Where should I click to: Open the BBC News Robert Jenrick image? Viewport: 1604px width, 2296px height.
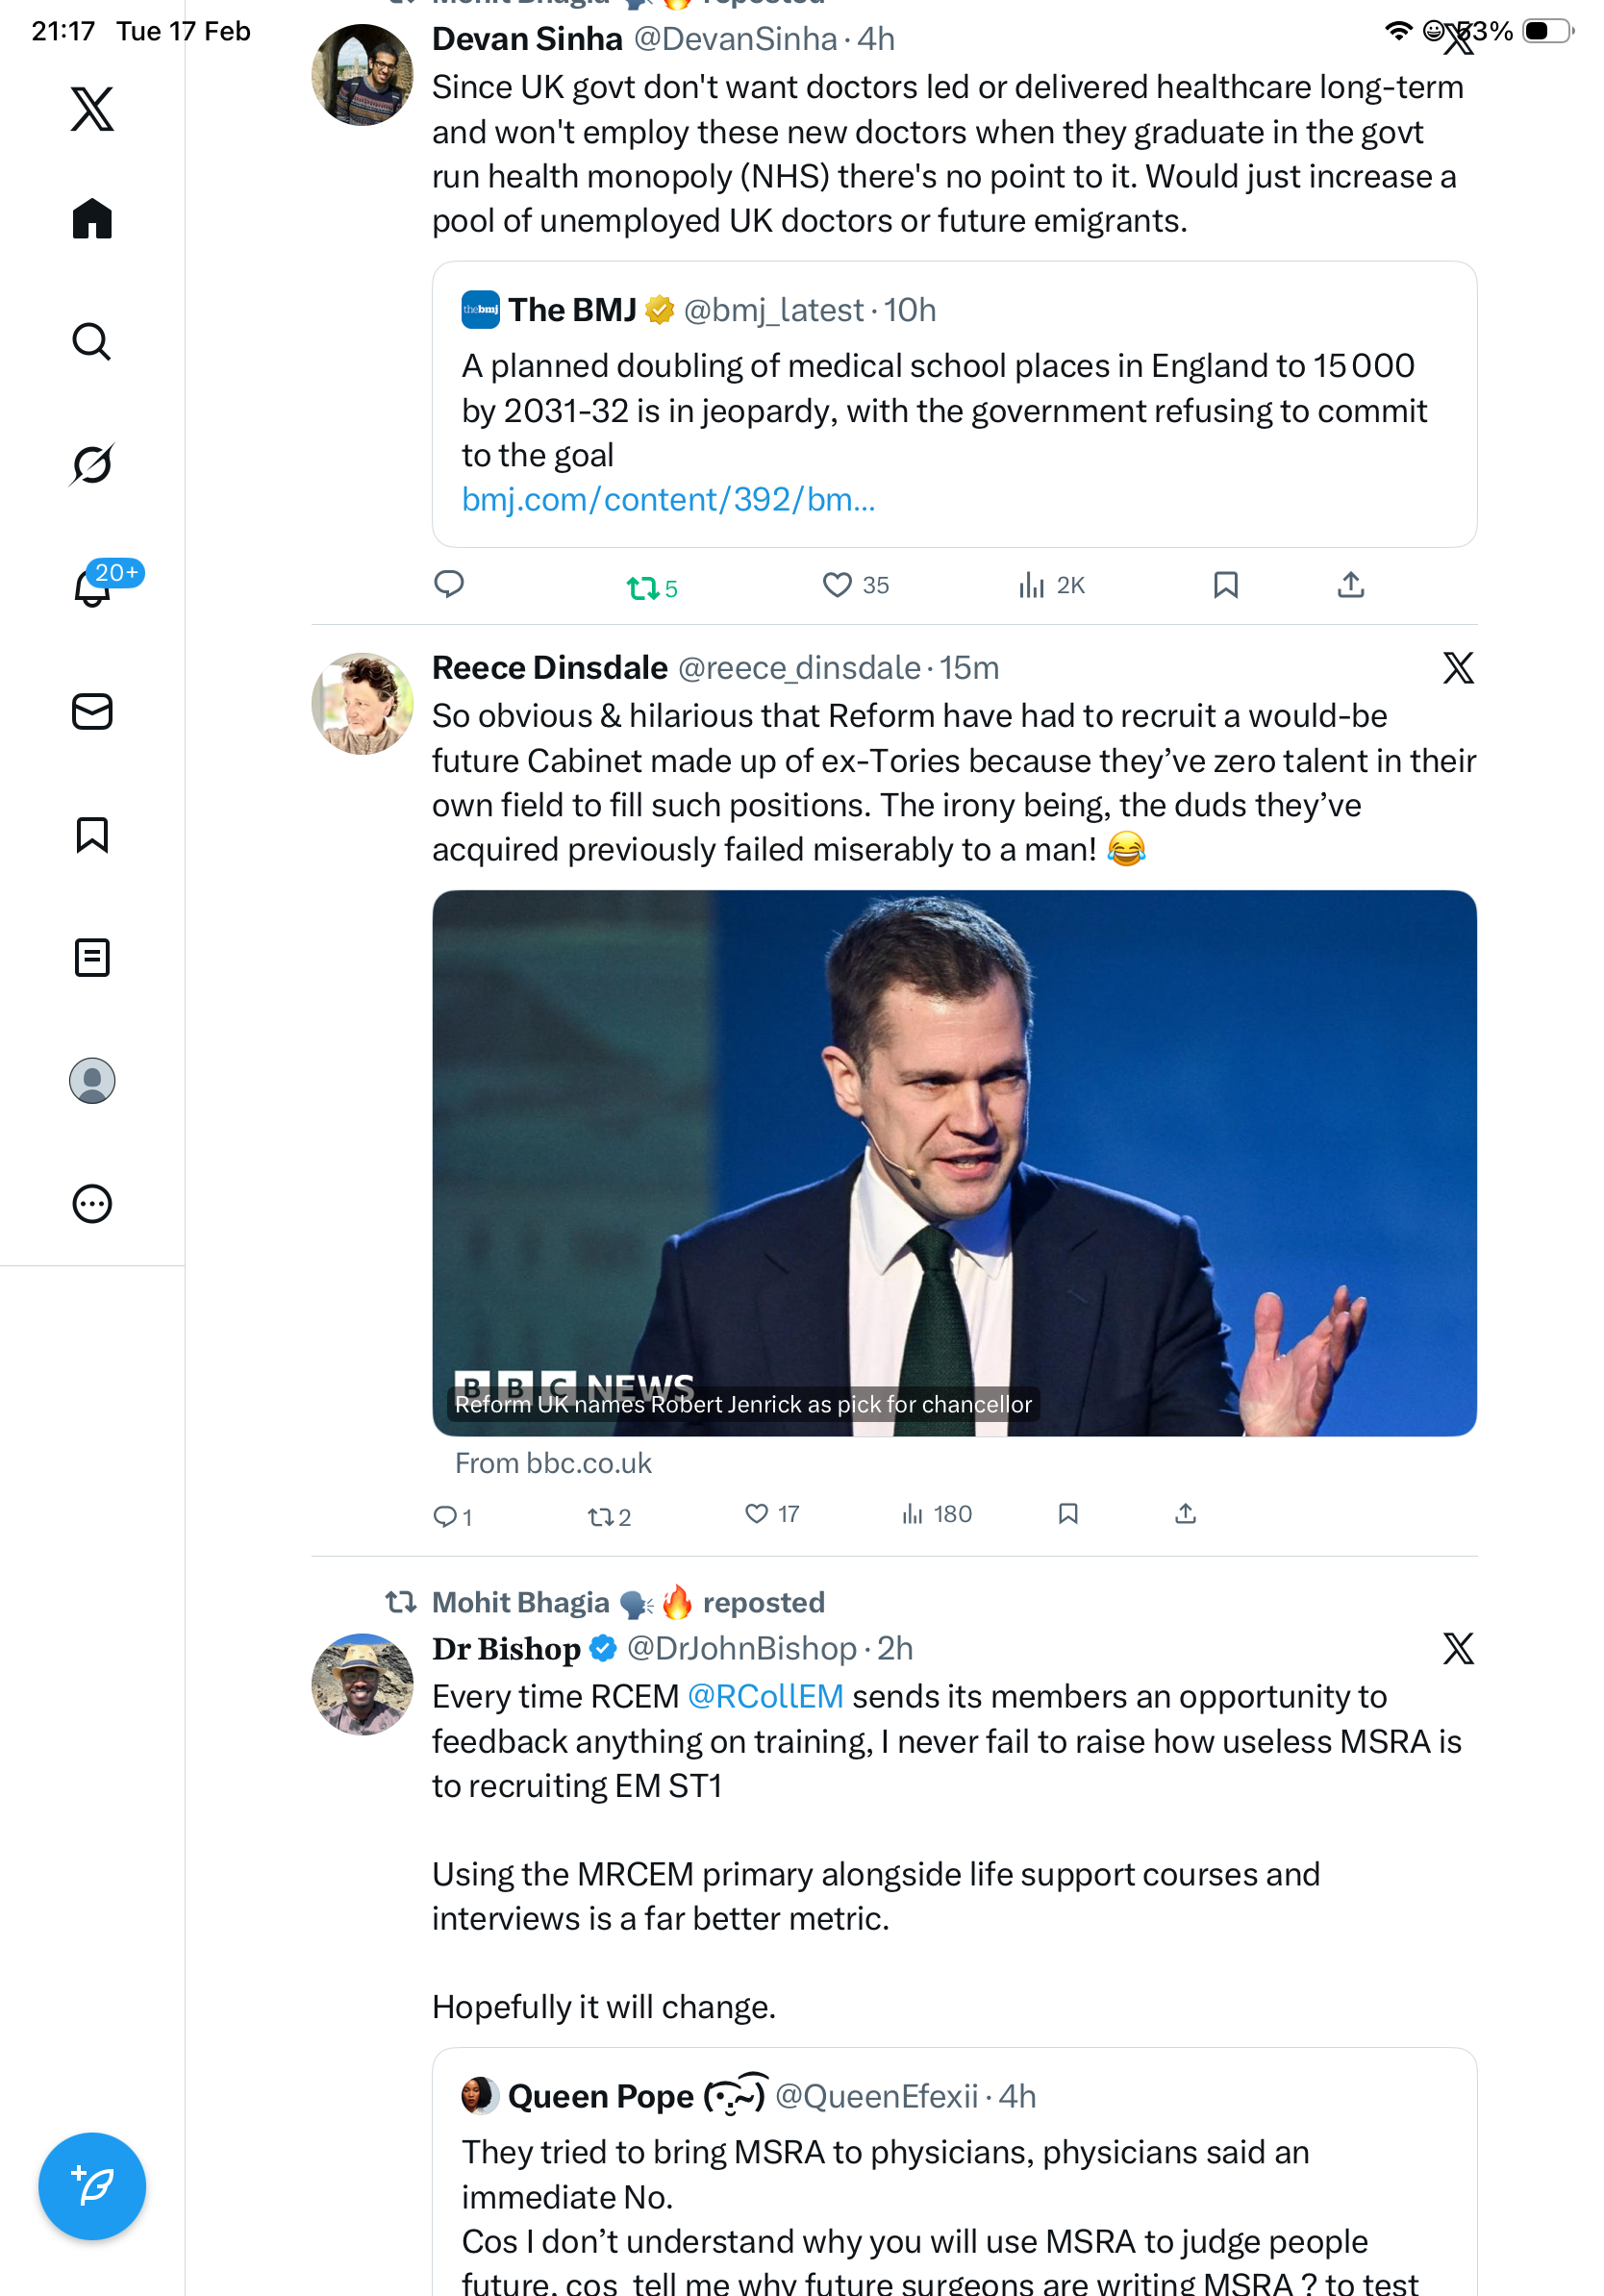coord(953,1162)
